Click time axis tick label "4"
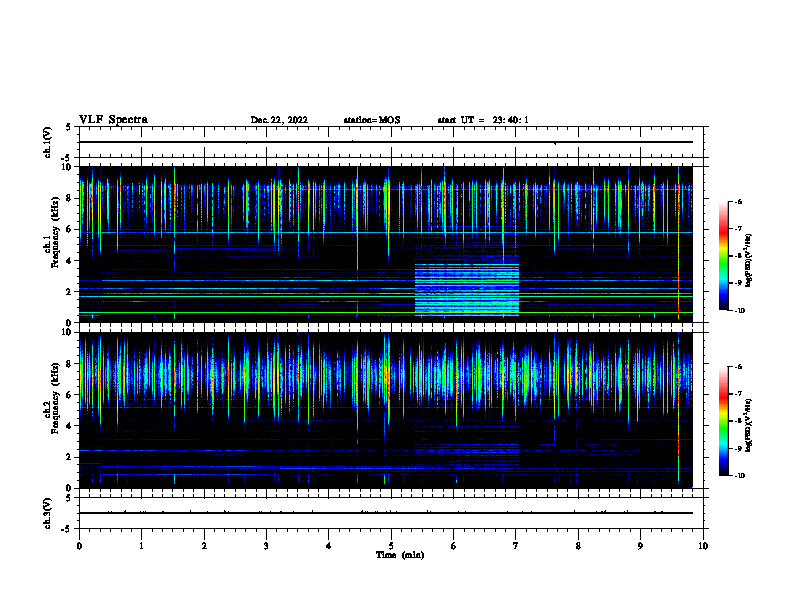This screenshot has width=792, height=612. [329, 546]
